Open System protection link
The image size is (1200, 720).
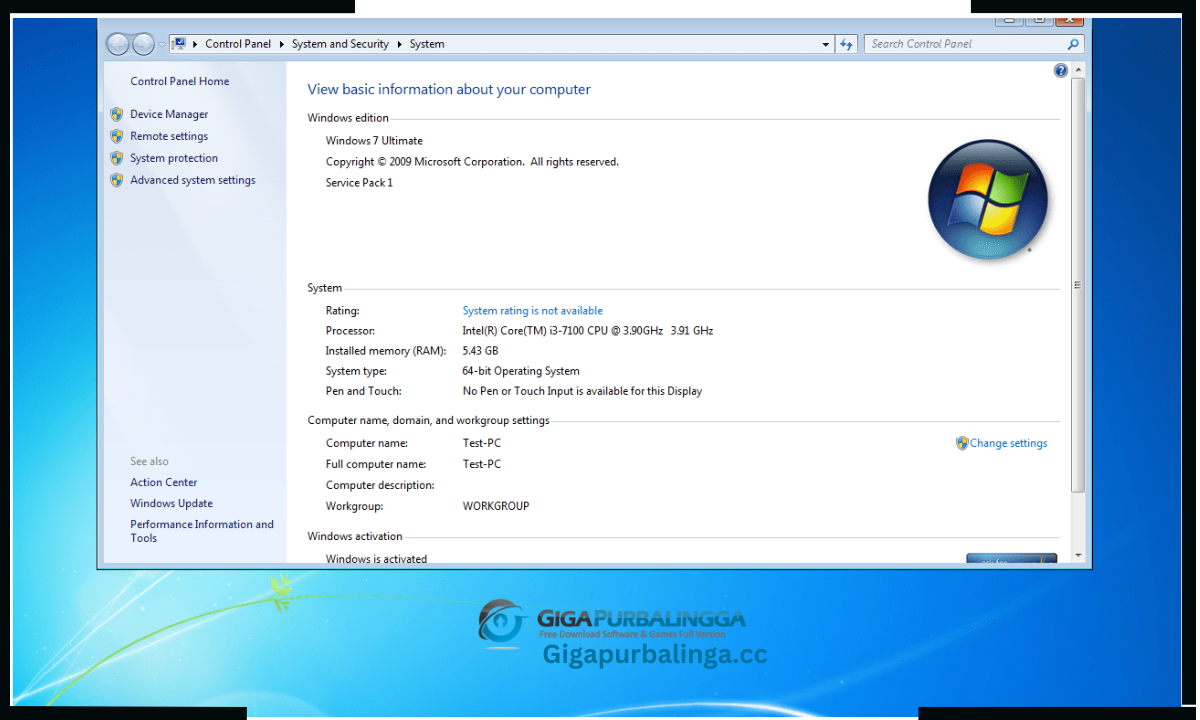click(x=174, y=158)
